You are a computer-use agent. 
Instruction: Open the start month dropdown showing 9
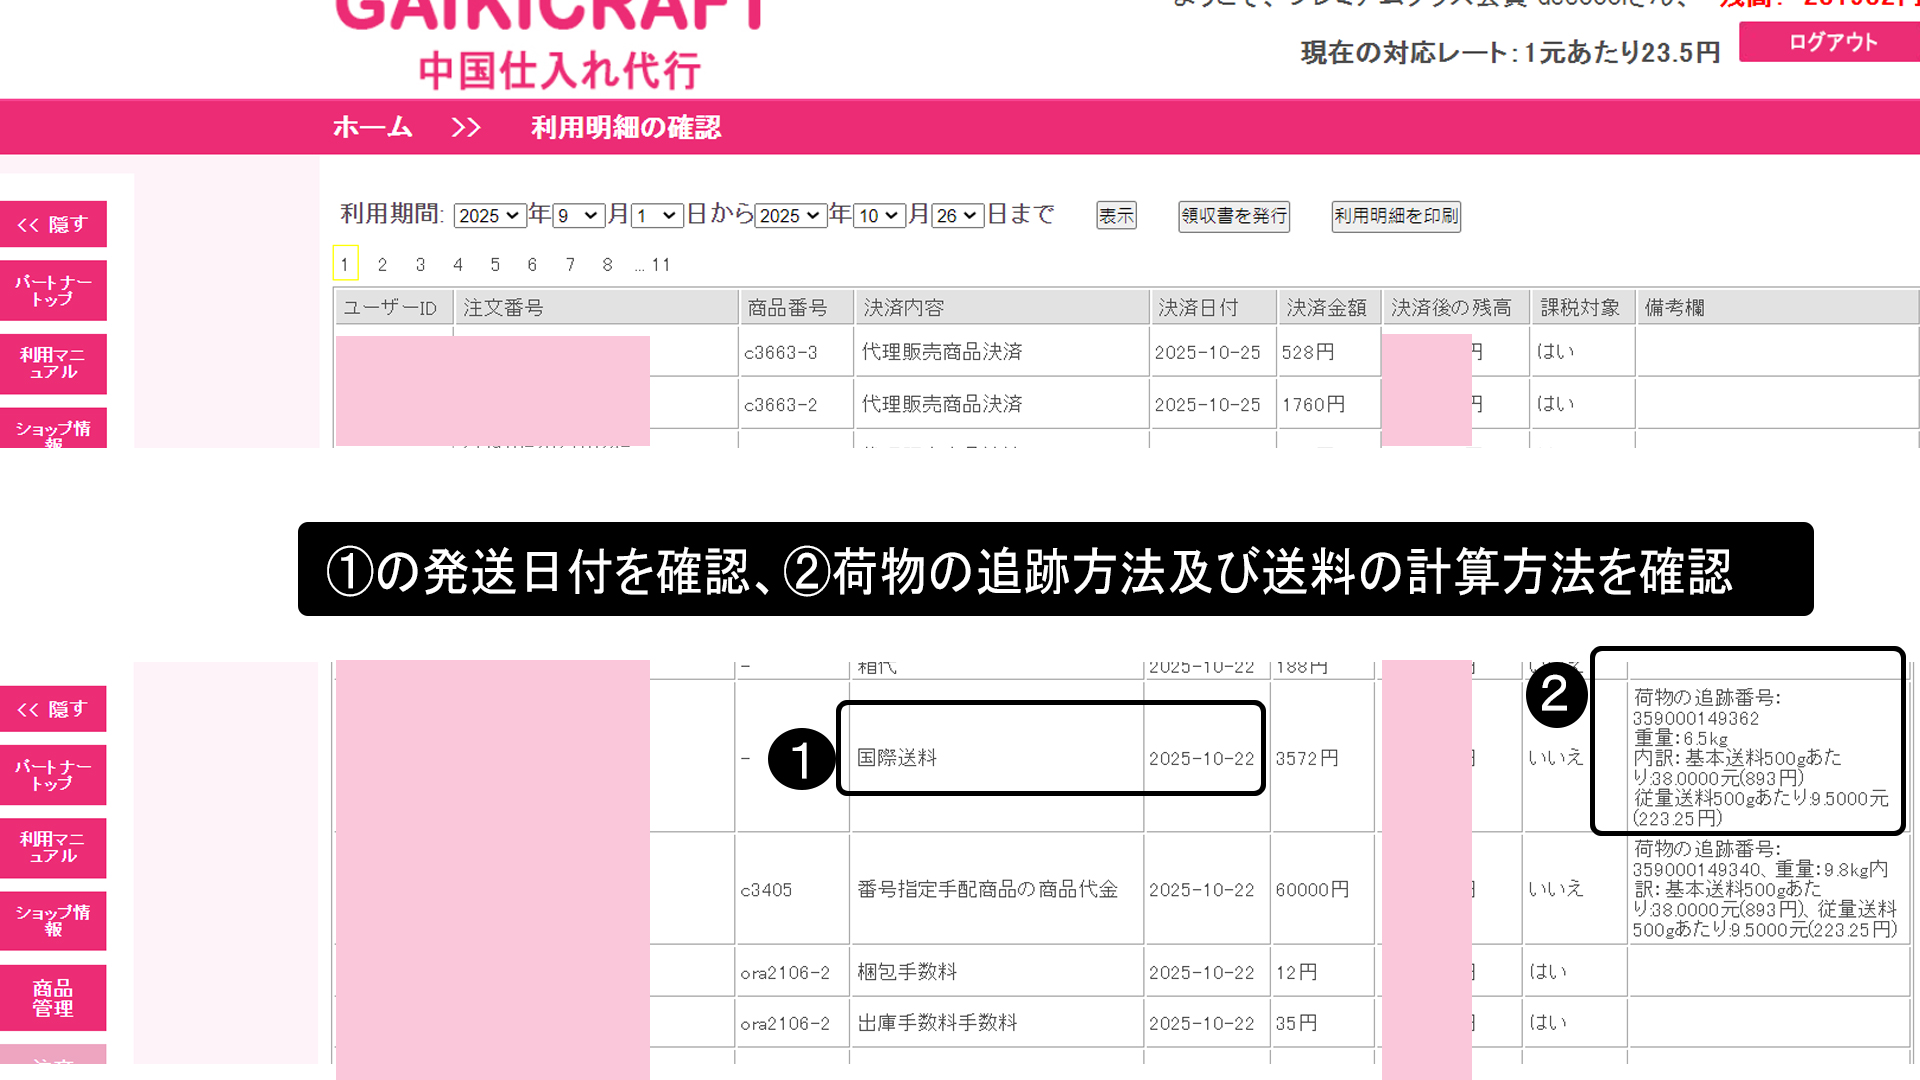tap(578, 216)
